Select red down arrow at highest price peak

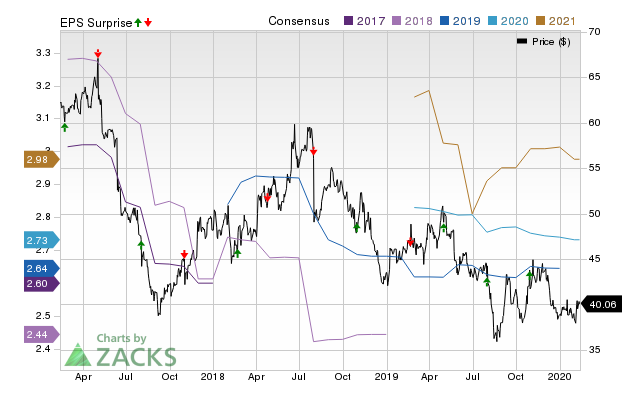(x=98, y=53)
